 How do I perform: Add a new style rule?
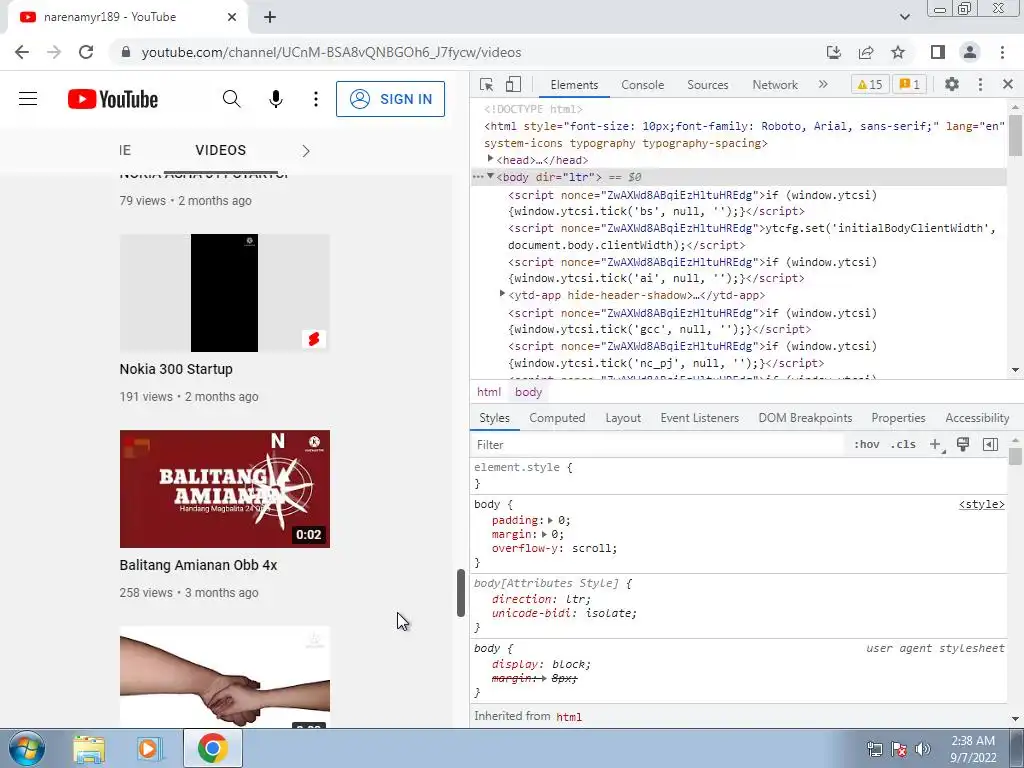point(935,445)
